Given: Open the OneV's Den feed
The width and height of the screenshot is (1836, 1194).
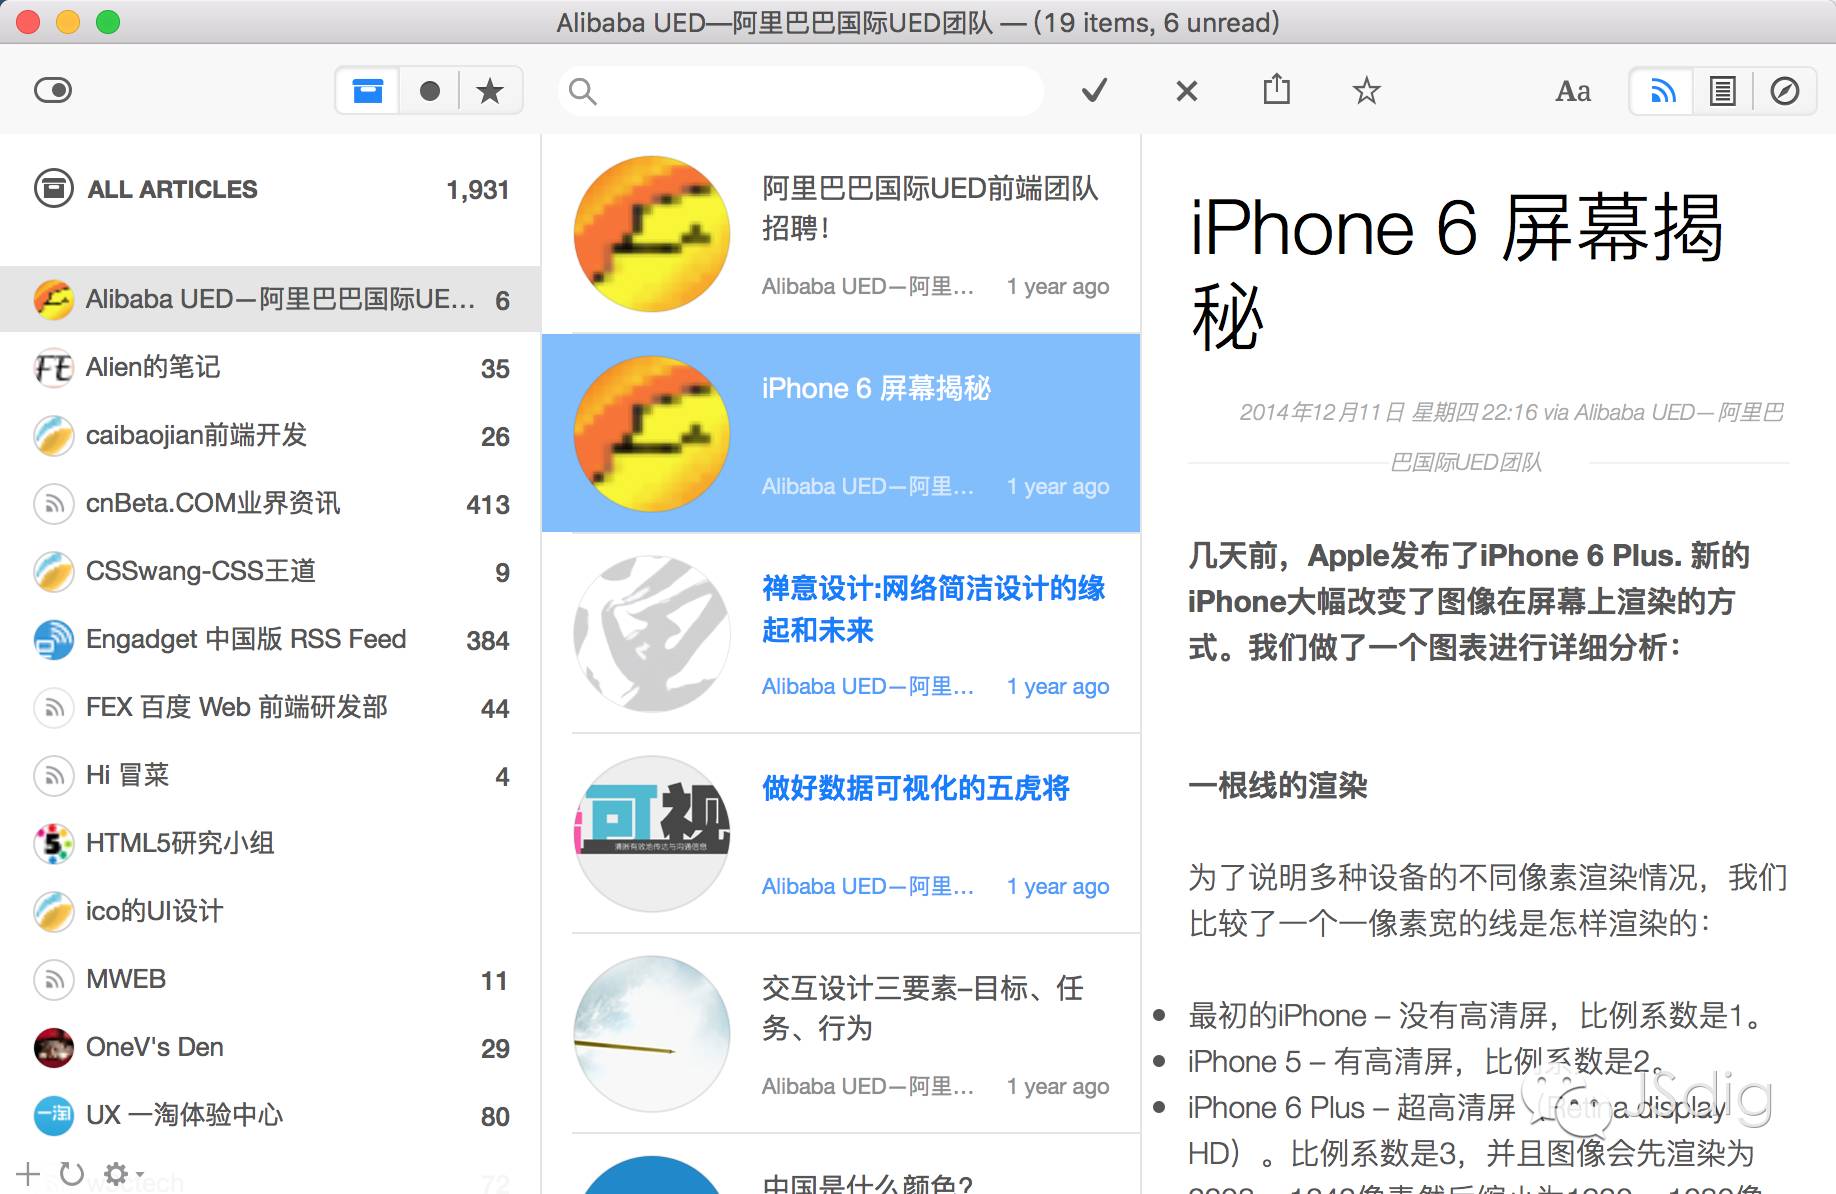Looking at the screenshot, I should pyautogui.click(x=270, y=1048).
